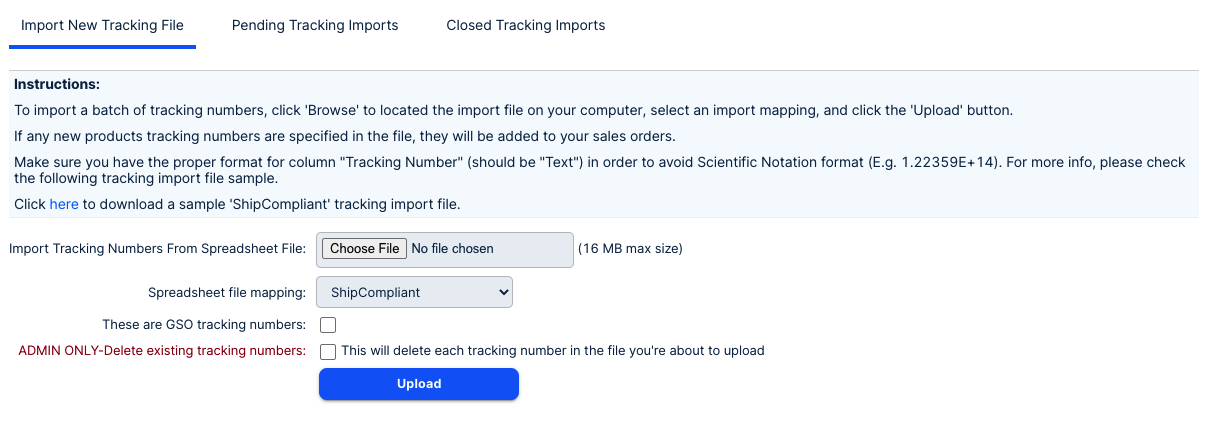1213x445 pixels.
Task: Enable the GSO tracking numbers checkbox
Action: [x=328, y=325]
